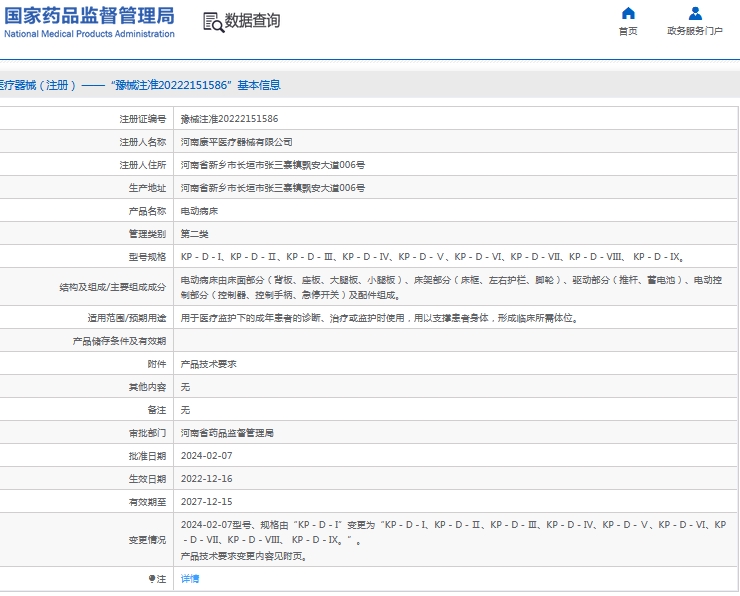Viewport: 740px width, 596px height.
Task: Click the 有效期至 row label
Action: point(147,502)
